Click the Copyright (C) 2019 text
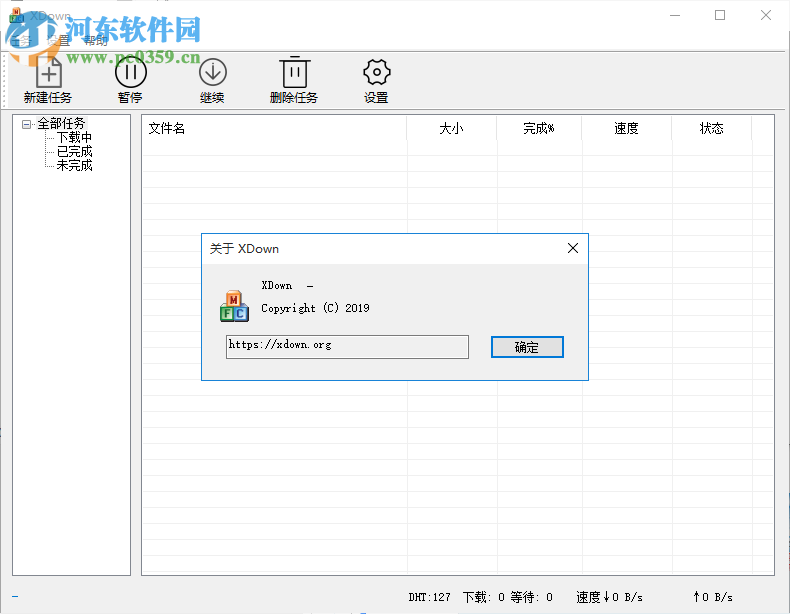 coord(315,308)
